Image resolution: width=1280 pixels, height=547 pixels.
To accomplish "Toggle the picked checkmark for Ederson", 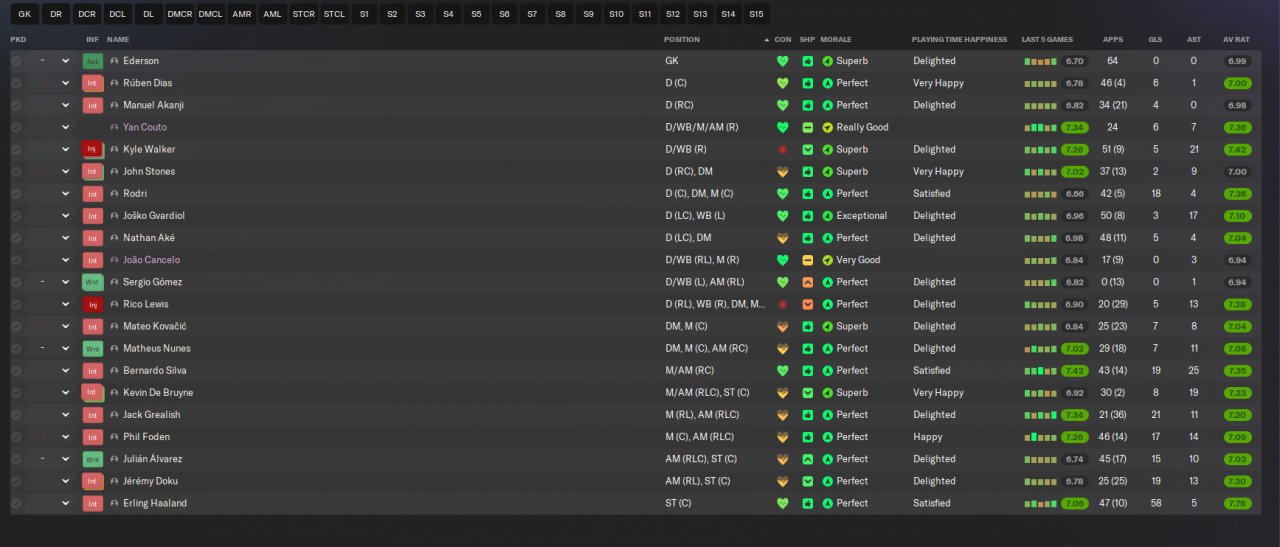I will coord(16,61).
